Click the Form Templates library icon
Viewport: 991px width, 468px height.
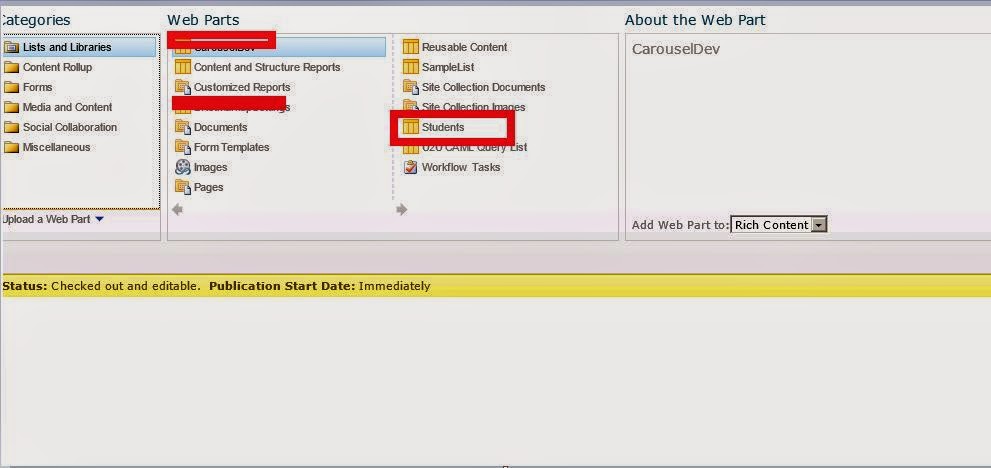(x=183, y=147)
